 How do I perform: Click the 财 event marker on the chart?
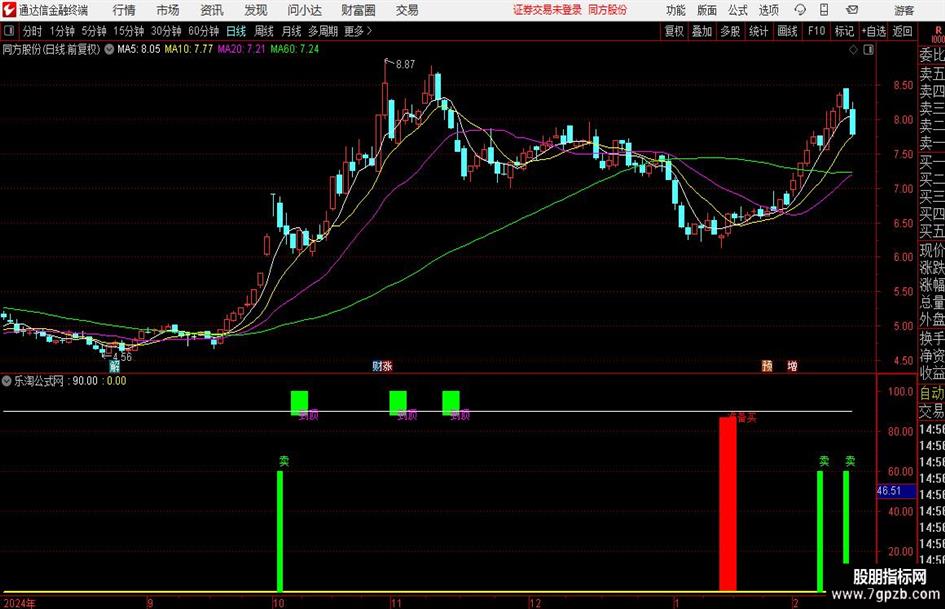(x=377, y=366)
